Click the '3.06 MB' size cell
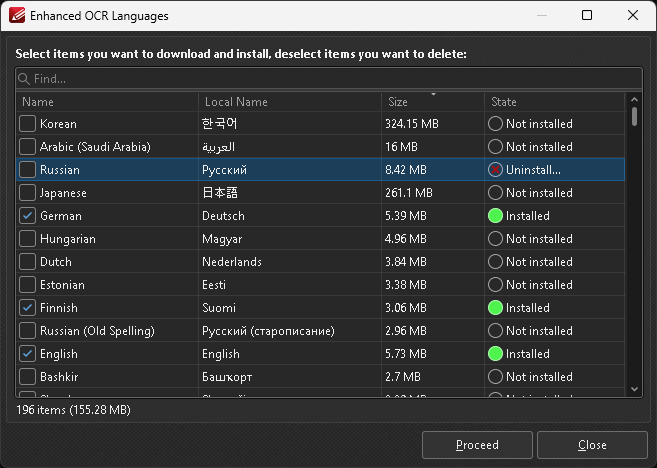 (433, 308)
